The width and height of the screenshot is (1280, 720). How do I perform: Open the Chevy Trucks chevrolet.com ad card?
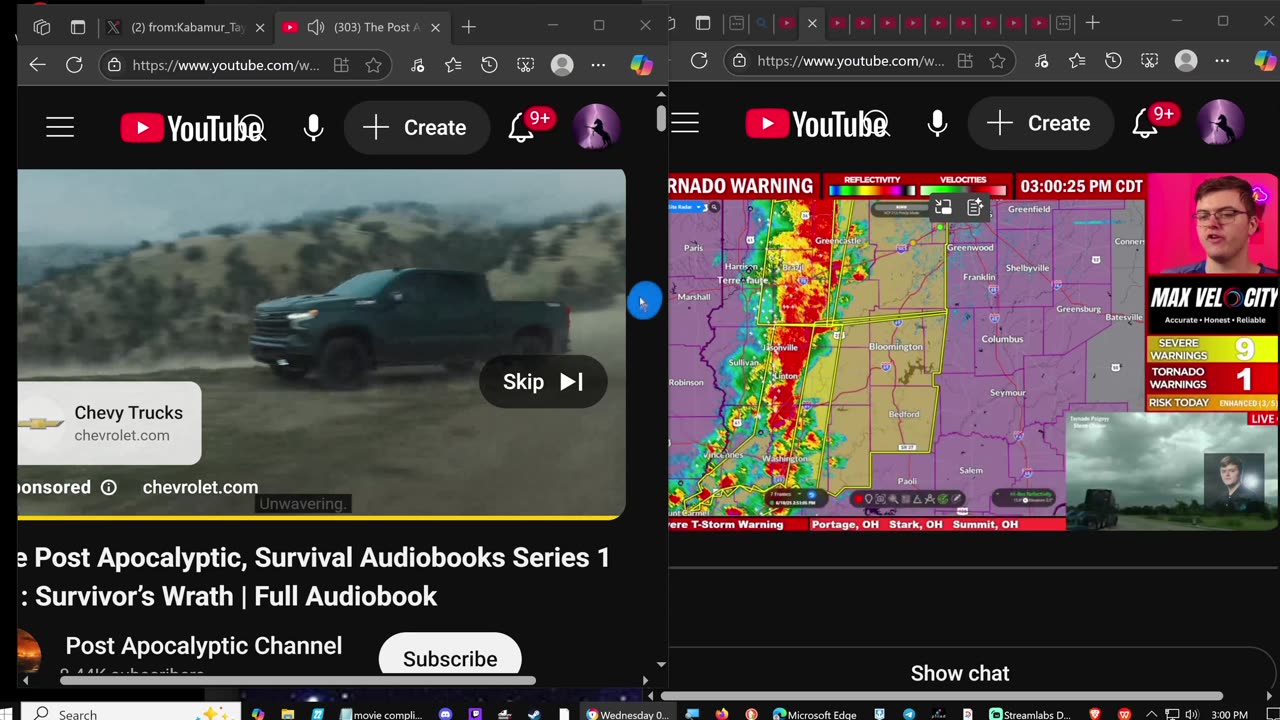pos(109,423)
